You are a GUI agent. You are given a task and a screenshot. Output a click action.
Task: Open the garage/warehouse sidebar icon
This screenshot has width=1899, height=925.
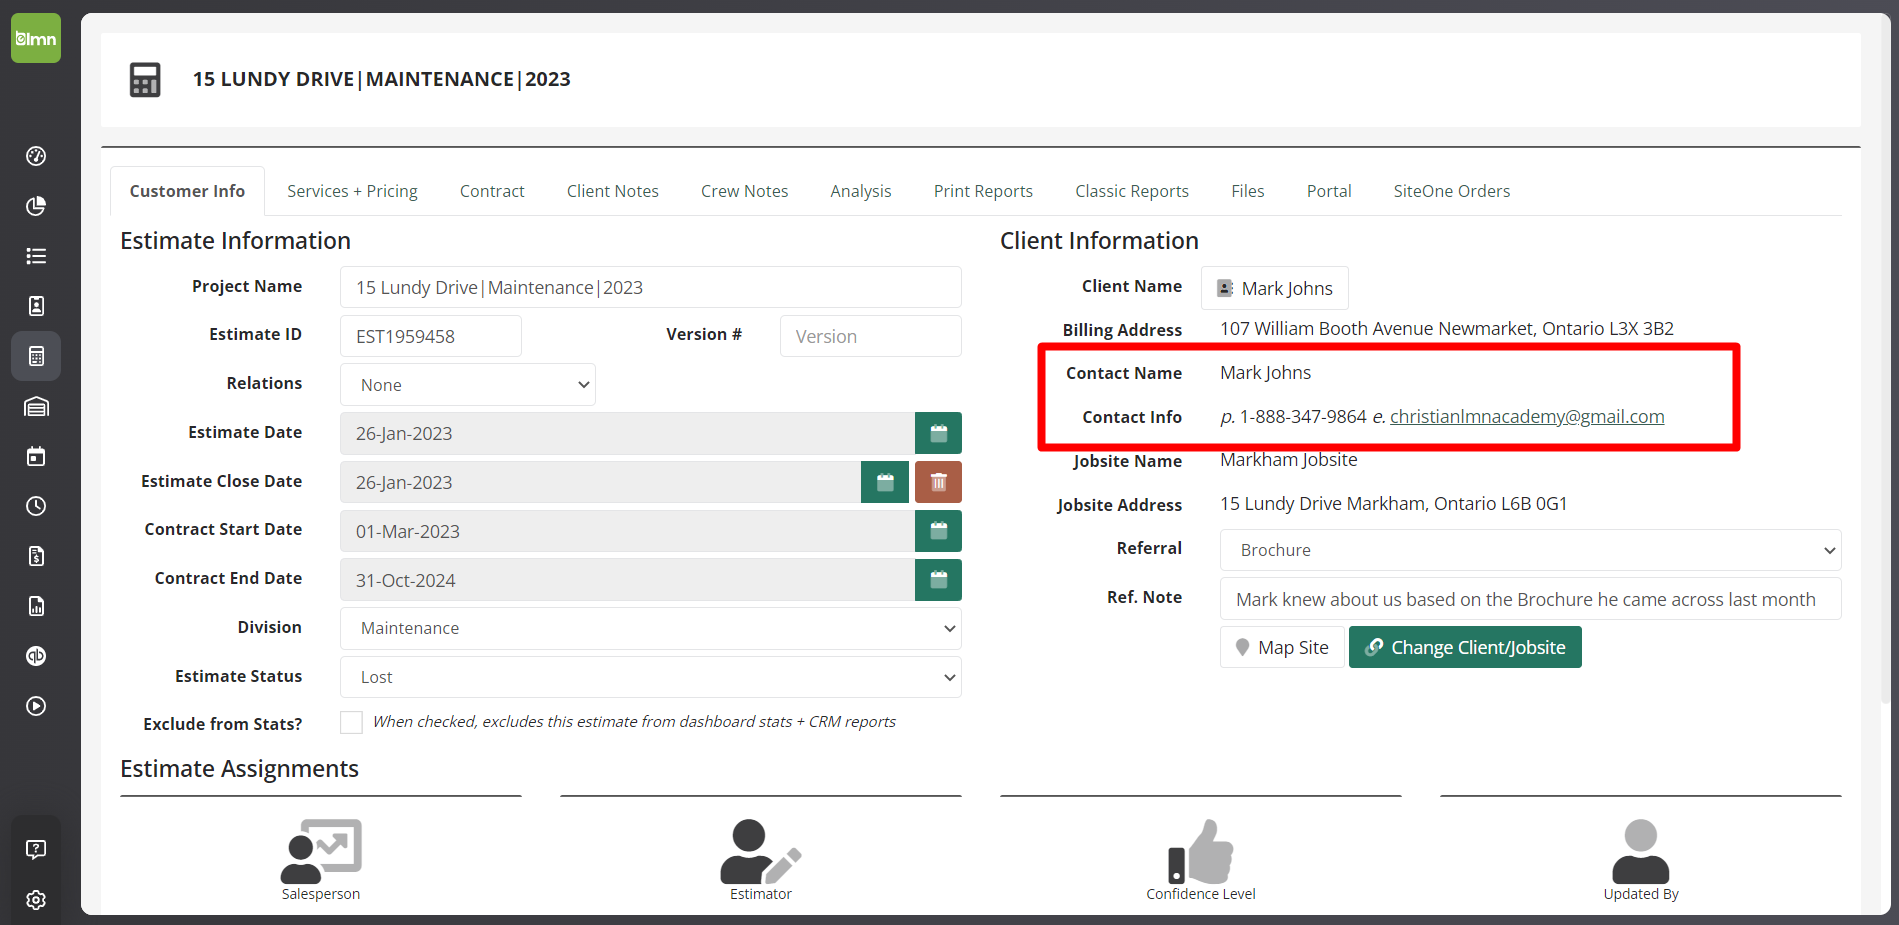(36, 406)
